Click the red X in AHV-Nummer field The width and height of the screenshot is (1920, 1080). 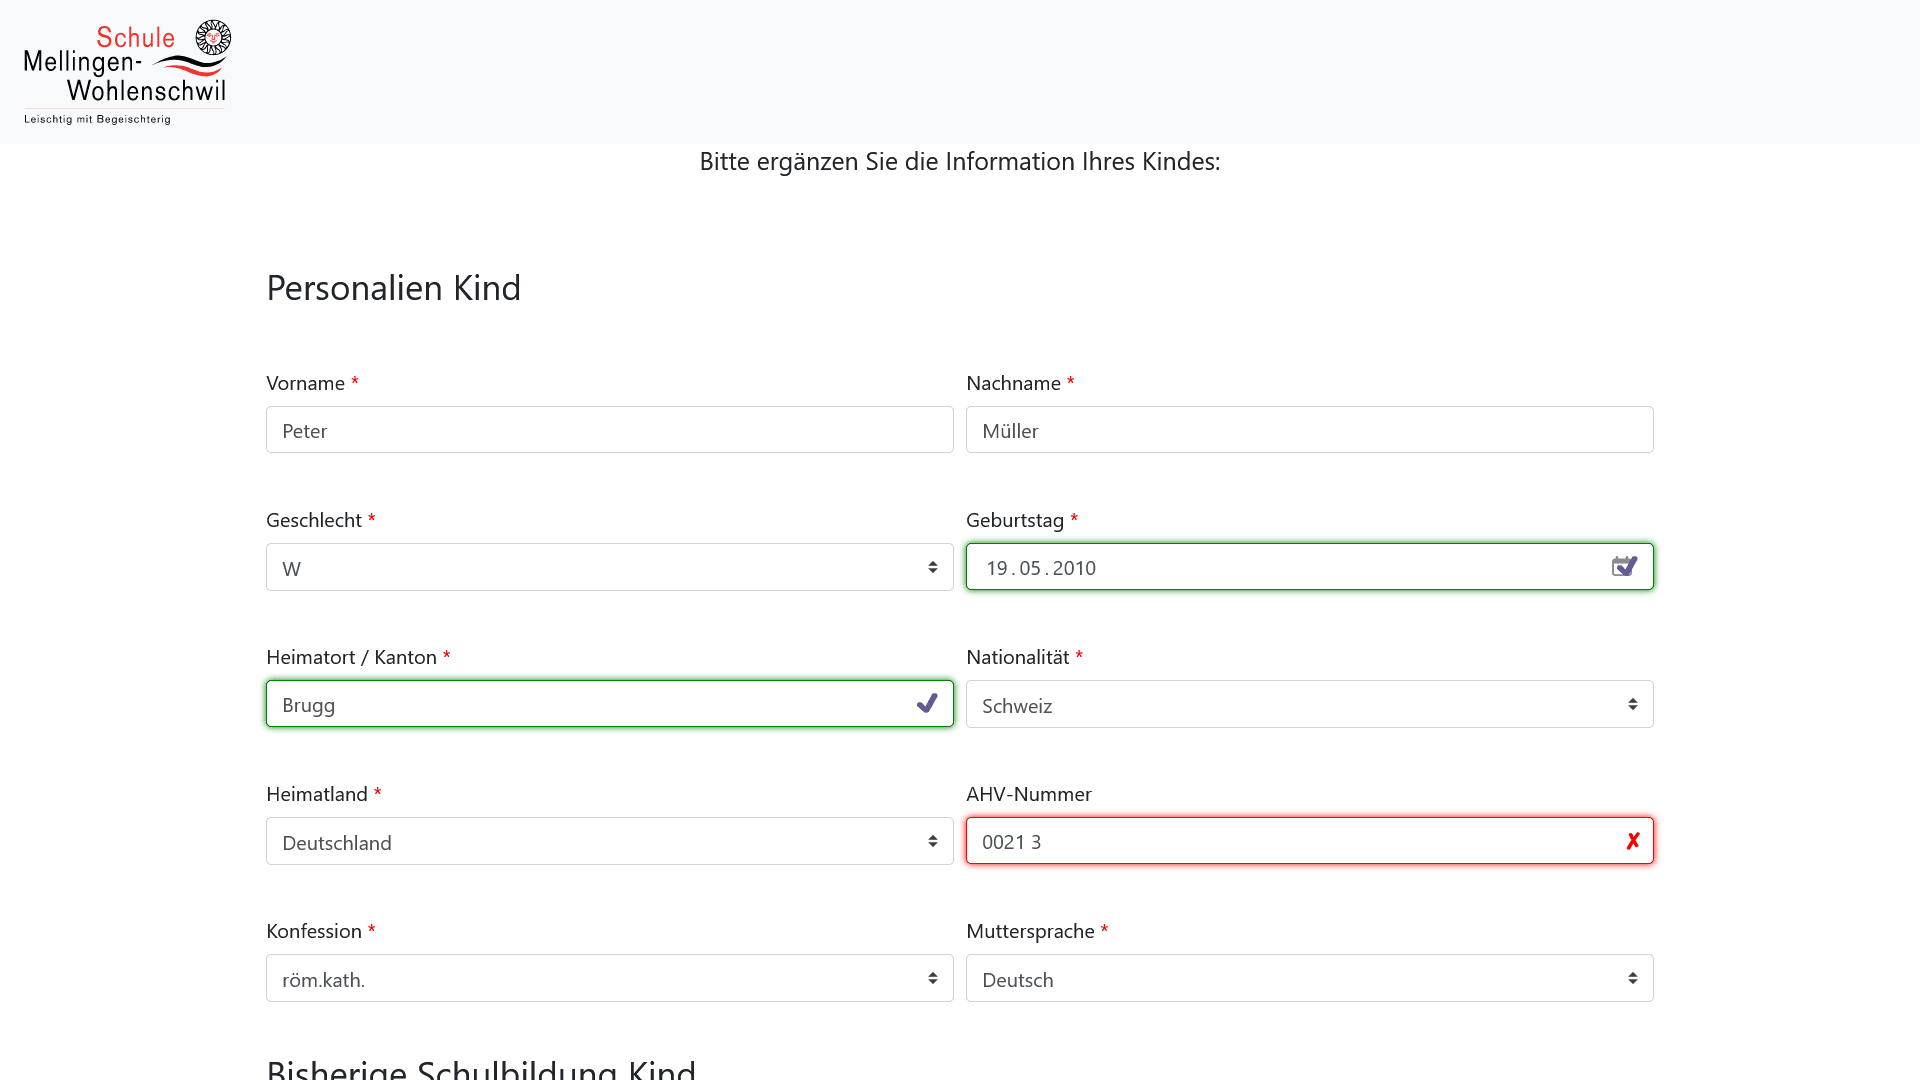(1632, 841)
